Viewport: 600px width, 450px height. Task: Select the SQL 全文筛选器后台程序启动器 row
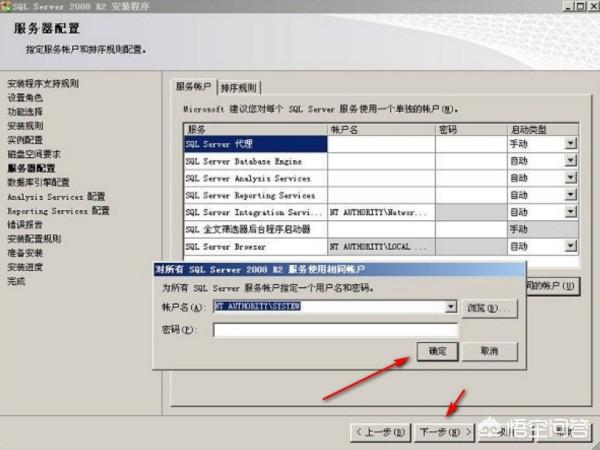point(256,230)
